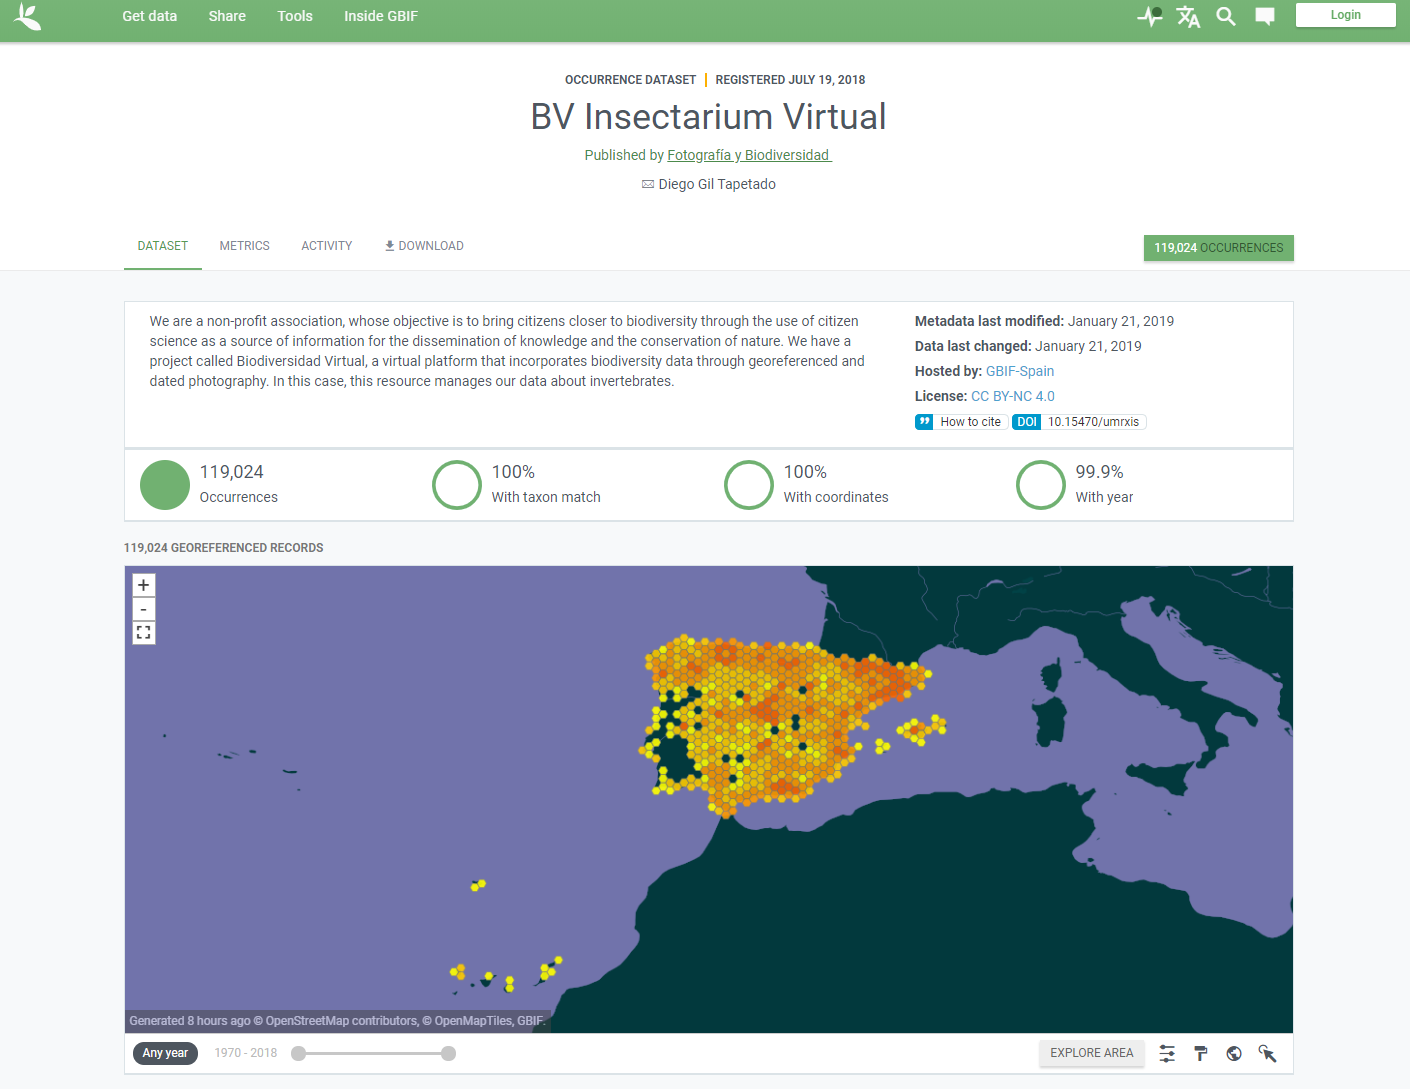The height and width of the screenshot is (1089, 1410).
Task: Toggle the 'Any year' filter
Action: tap(165, 1053)
